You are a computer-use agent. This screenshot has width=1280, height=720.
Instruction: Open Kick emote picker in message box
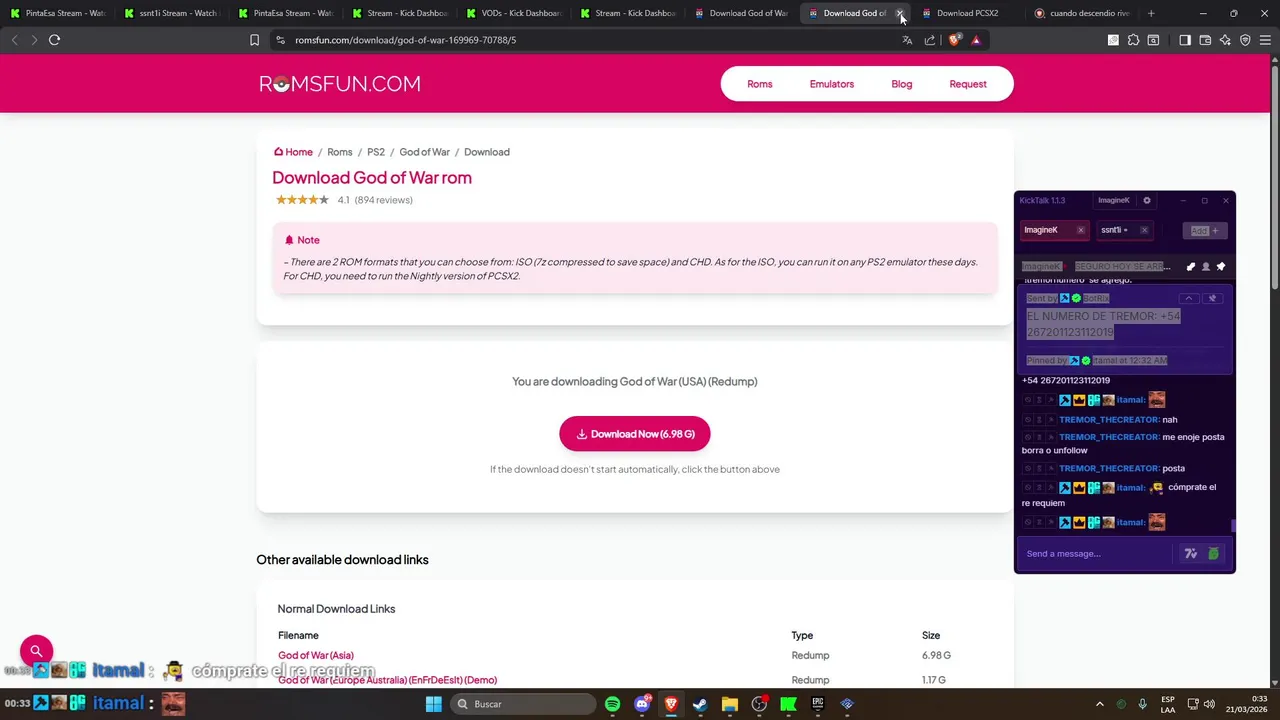click(1213, 553)
